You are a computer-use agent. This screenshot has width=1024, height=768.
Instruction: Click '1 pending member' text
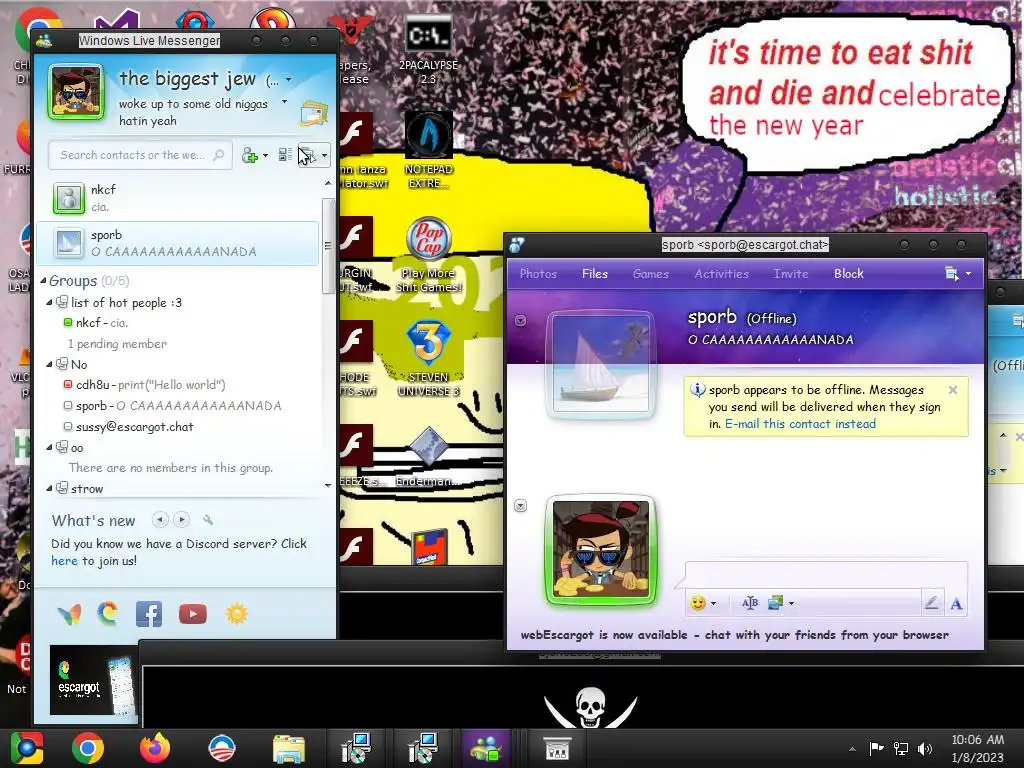pyautogui.click(x=118, y=344)
